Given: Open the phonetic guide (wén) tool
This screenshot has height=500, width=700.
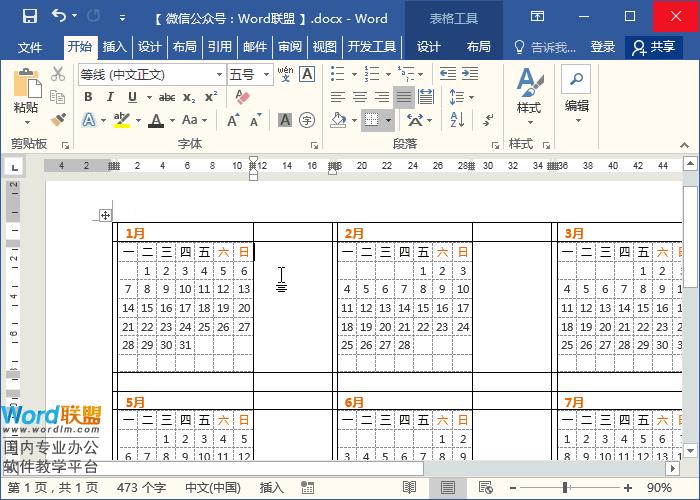Looking at the screenshot, I should click(x=285, y=74).
